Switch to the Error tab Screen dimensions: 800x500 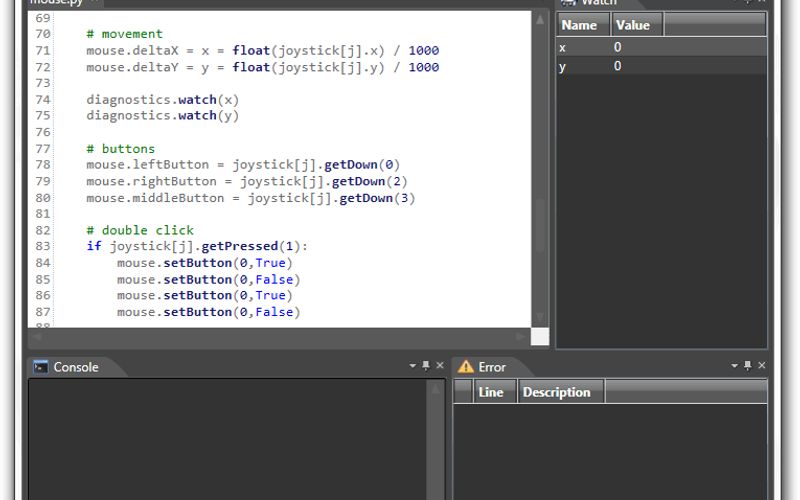[x=491, y=367]
